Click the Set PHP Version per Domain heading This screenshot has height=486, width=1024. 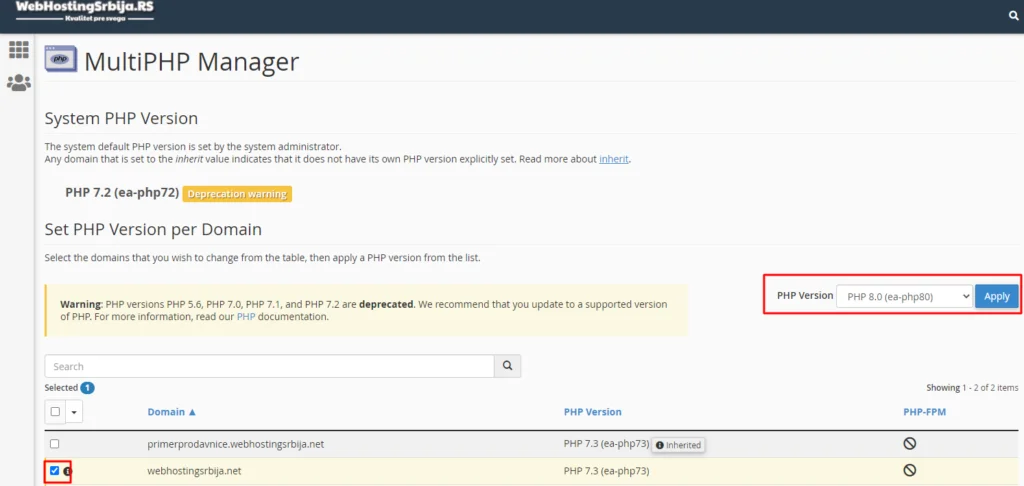[153, 229]
